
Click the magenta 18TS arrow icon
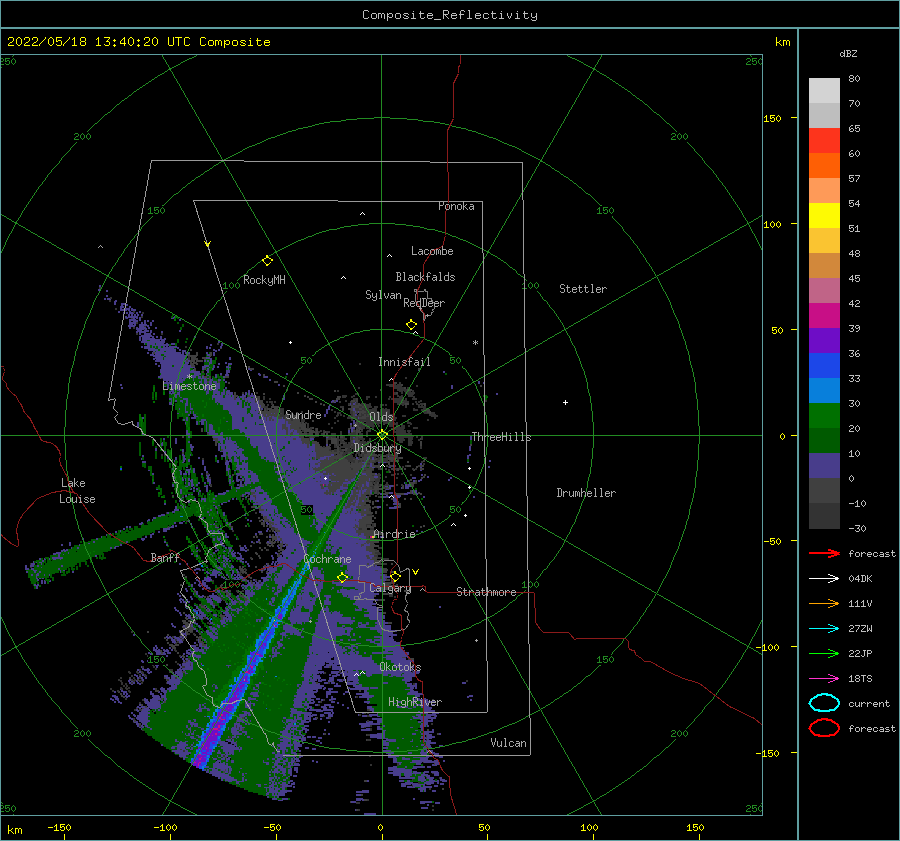[x=824, y=679]
